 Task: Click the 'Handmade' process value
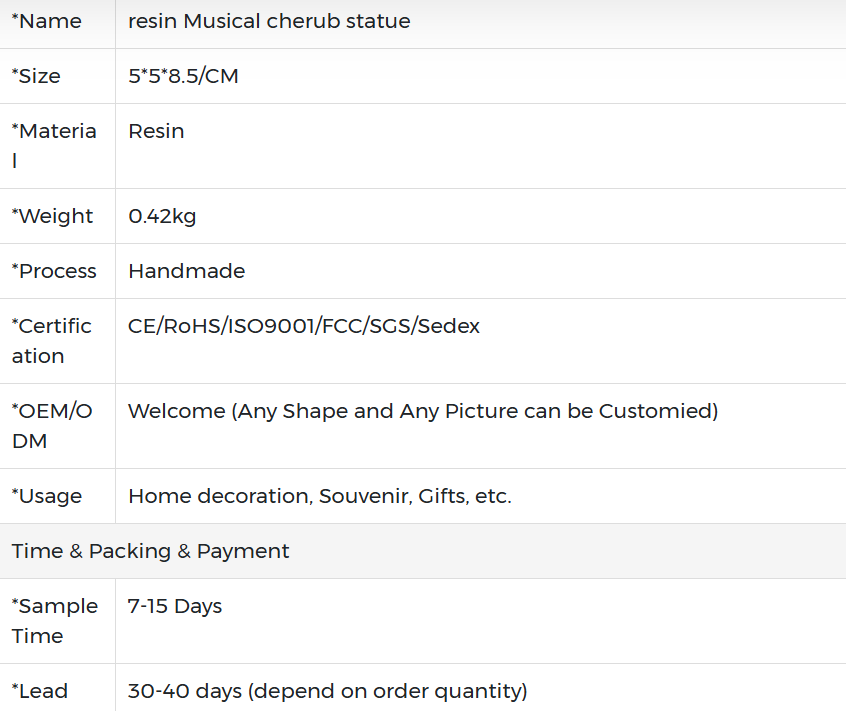(186, 271)
